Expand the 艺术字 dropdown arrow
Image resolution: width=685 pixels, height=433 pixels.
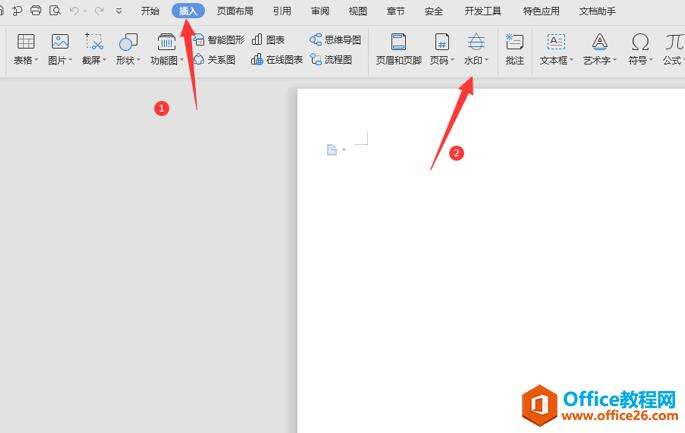click(614, 60)
